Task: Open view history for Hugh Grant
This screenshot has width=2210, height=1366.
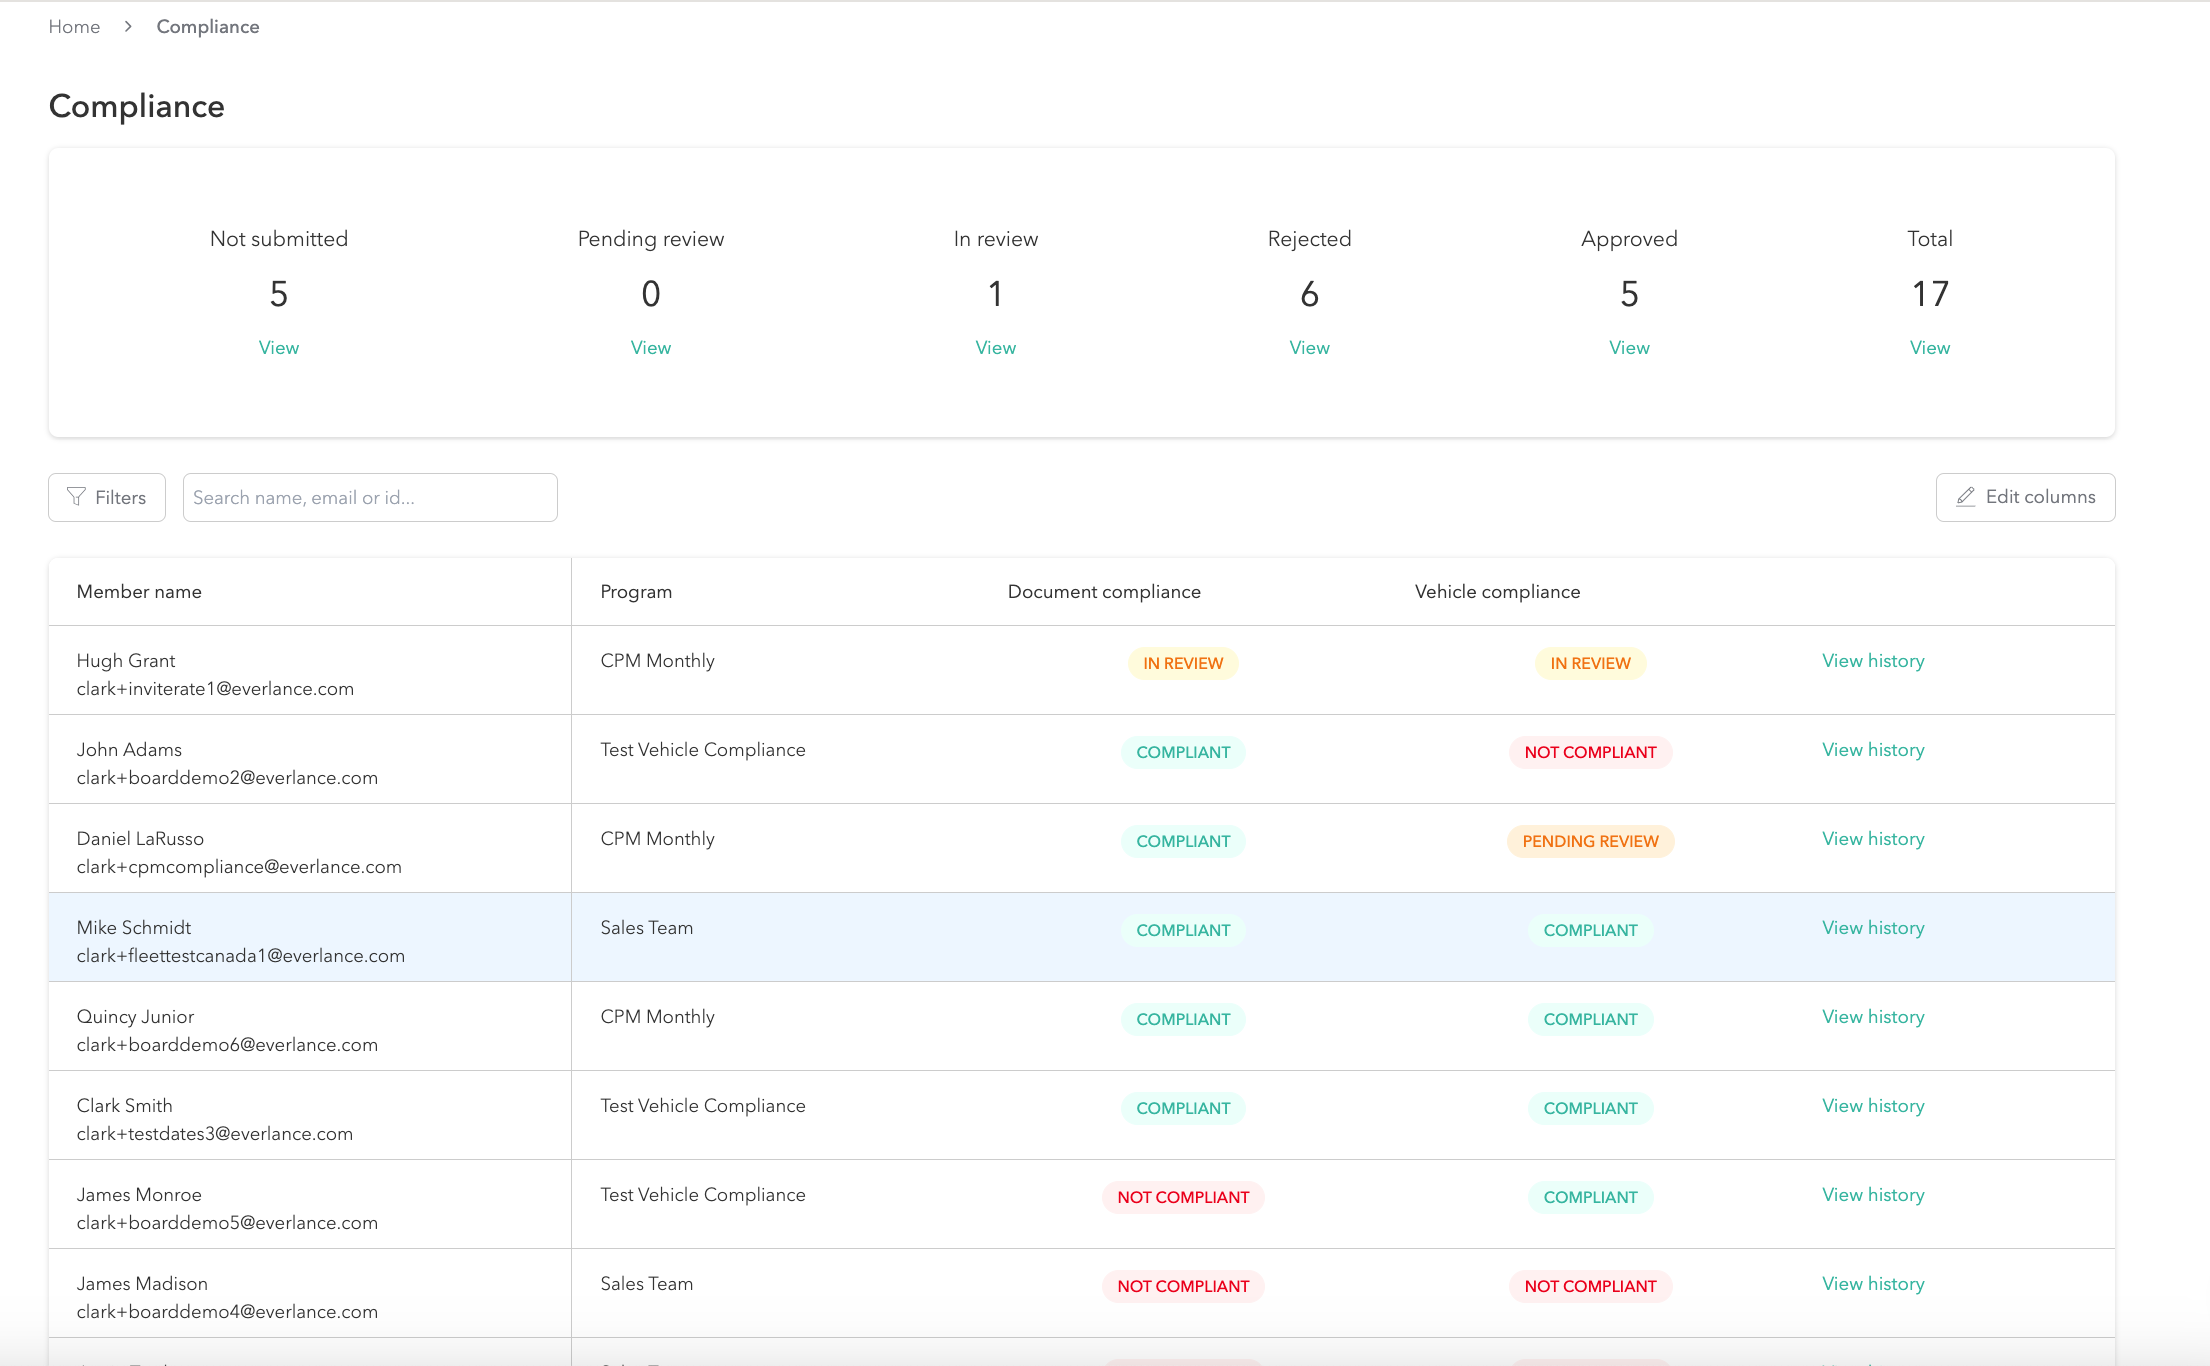Action: tap(1872, 661)
